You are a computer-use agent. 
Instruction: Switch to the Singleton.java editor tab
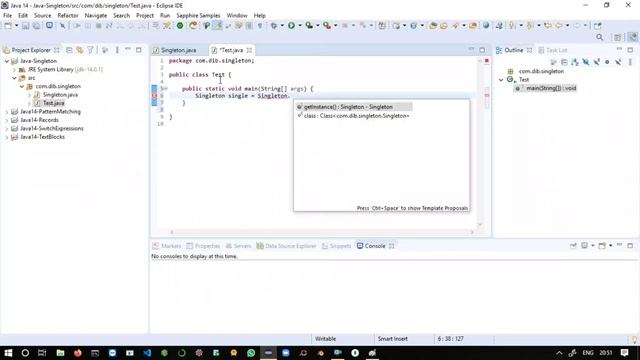click(x=178, y=50)
